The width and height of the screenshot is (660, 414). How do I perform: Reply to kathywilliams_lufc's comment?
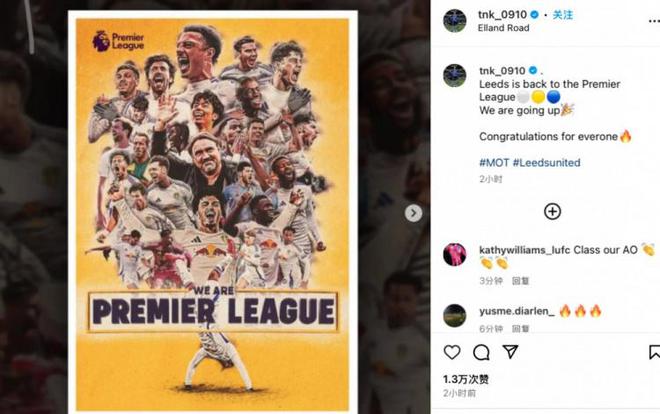point(520,281)
